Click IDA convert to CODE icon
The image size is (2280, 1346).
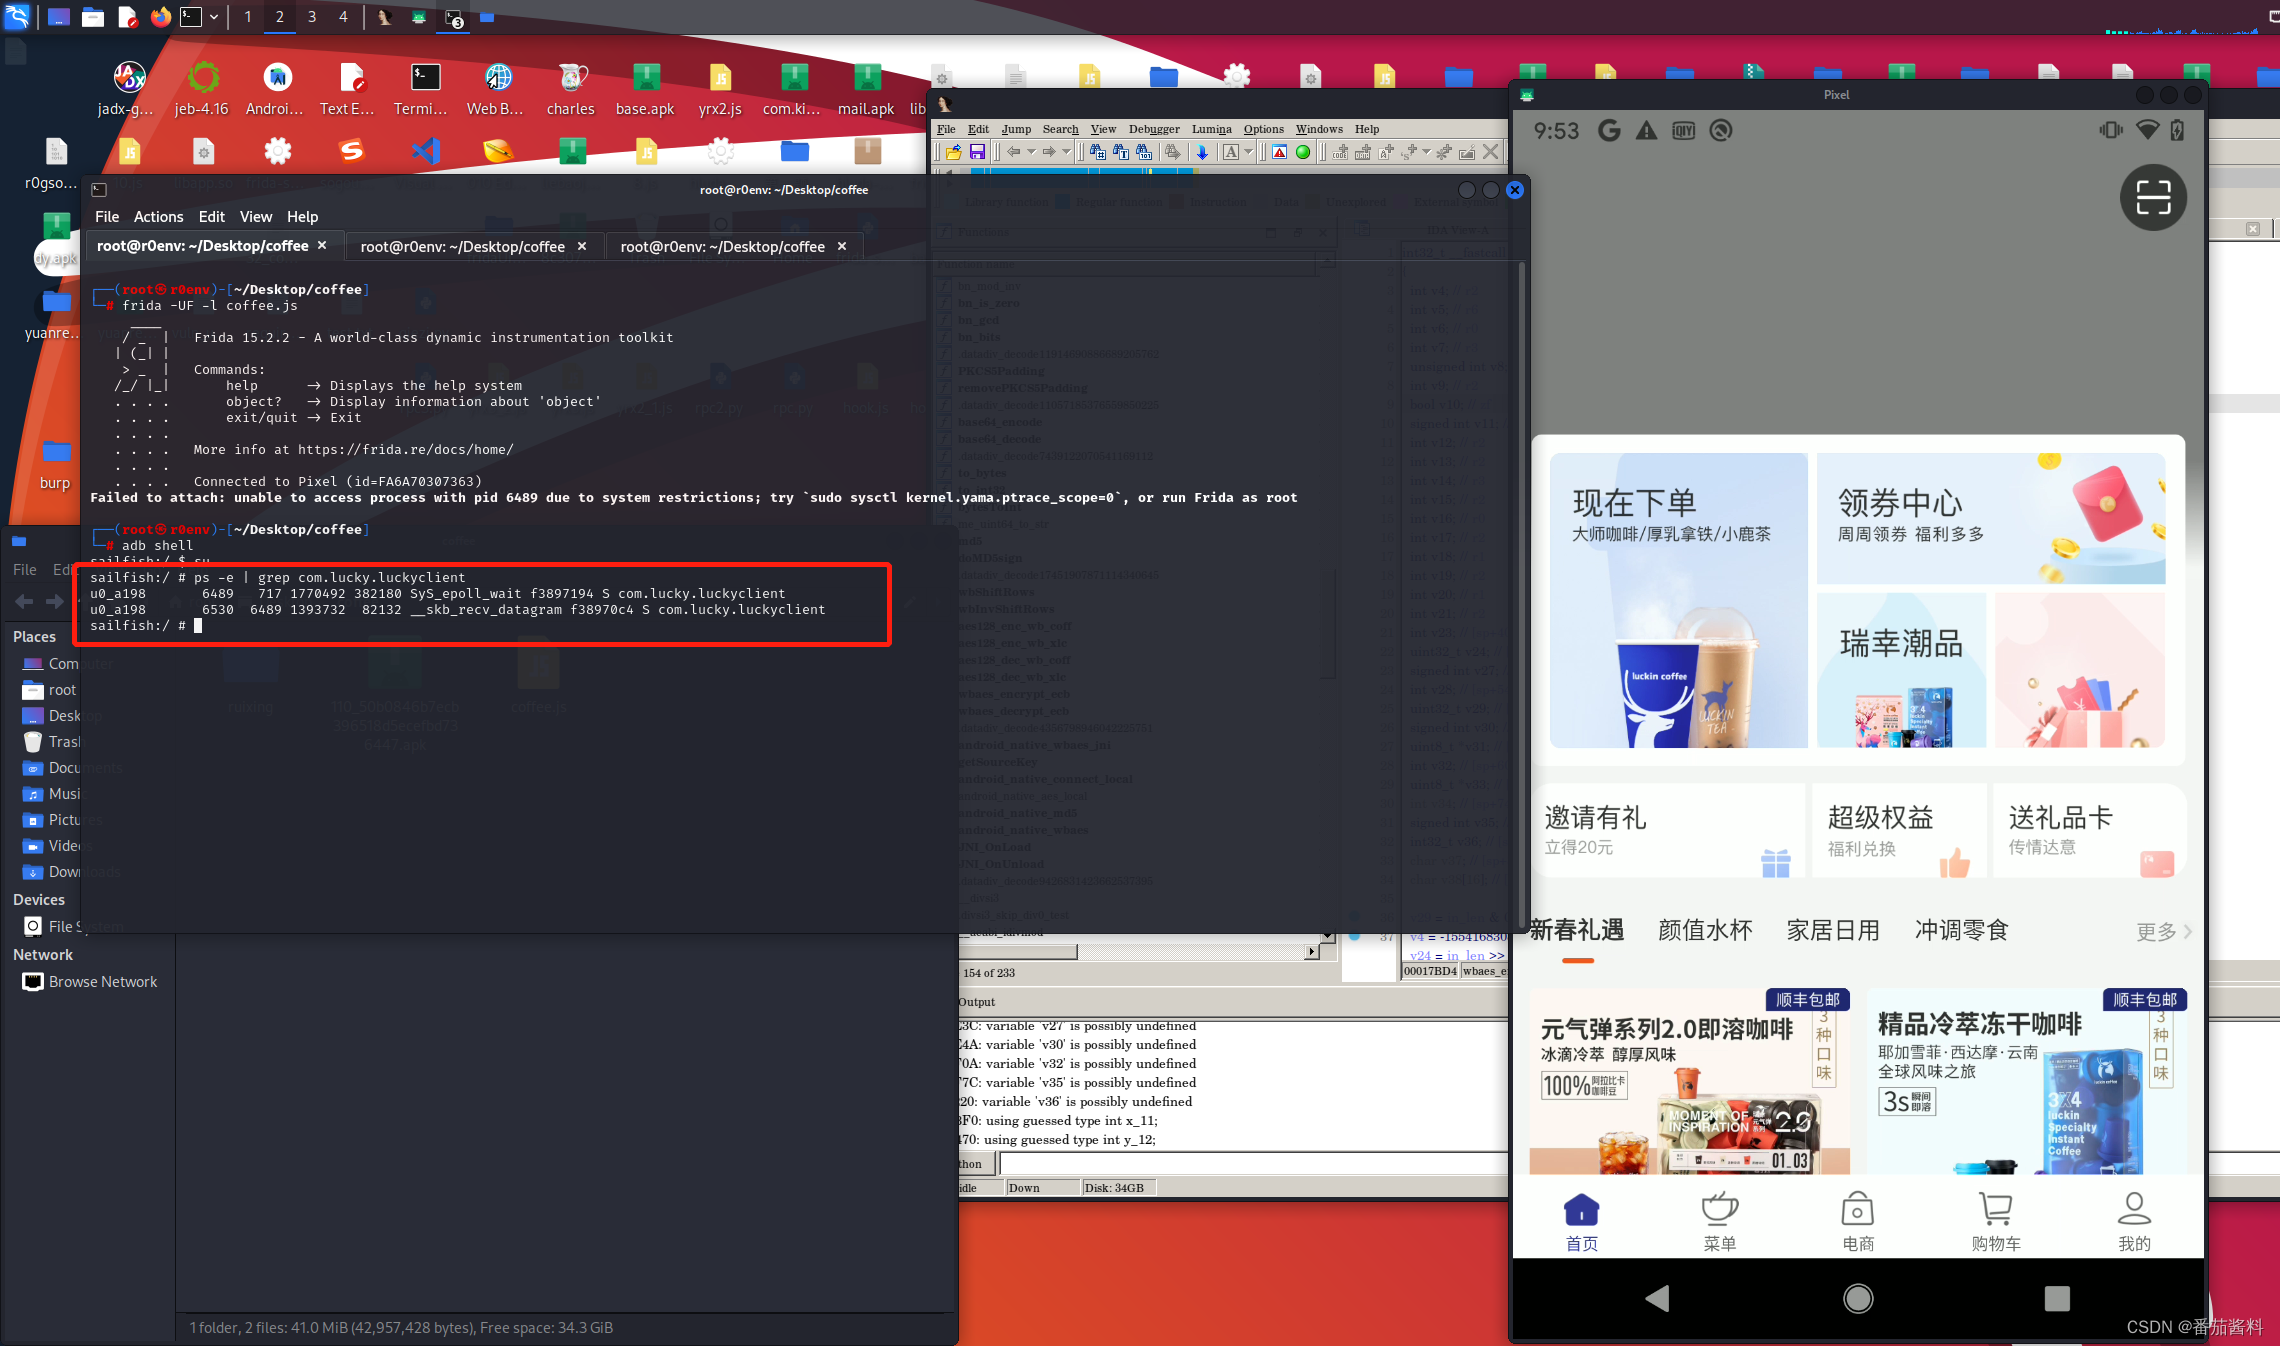click(1340, 152)
